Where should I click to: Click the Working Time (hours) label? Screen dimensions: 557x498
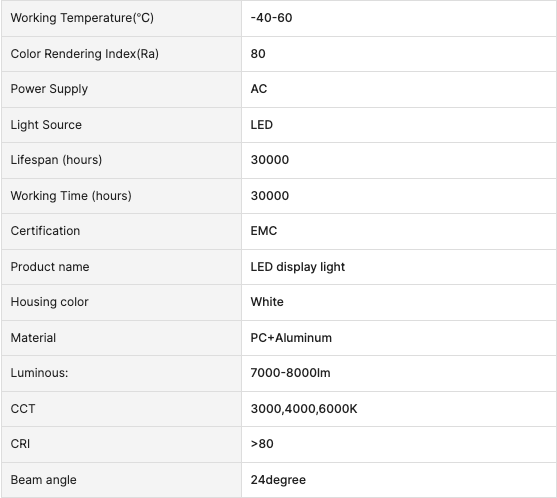tap(71, 196)
